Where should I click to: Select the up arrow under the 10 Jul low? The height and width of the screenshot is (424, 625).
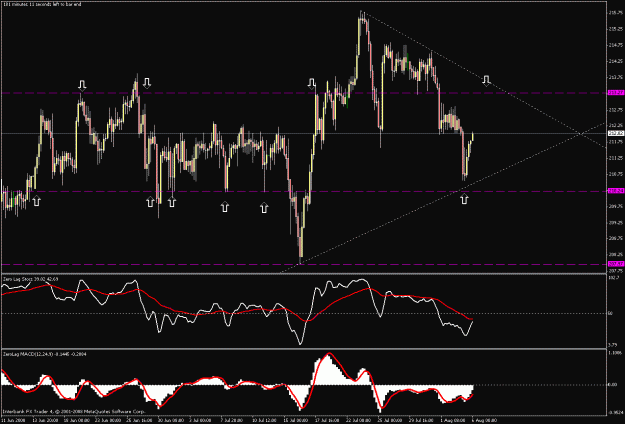pyautogui.click(x=264, y=207)
